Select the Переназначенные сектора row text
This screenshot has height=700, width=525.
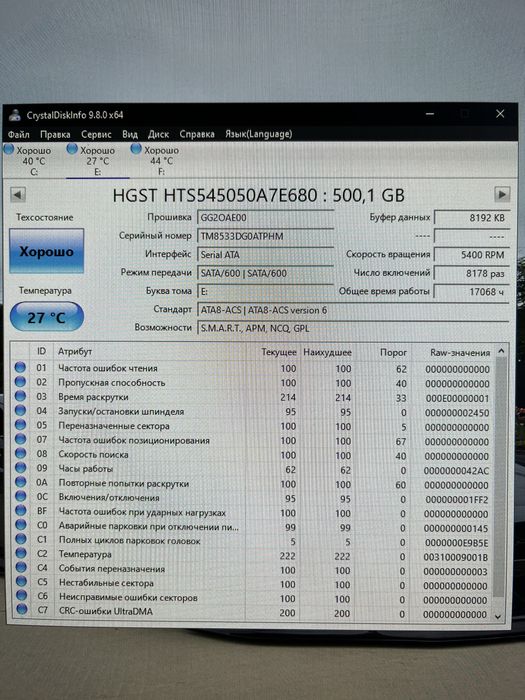pyautogui.click(x=114, y=426)
